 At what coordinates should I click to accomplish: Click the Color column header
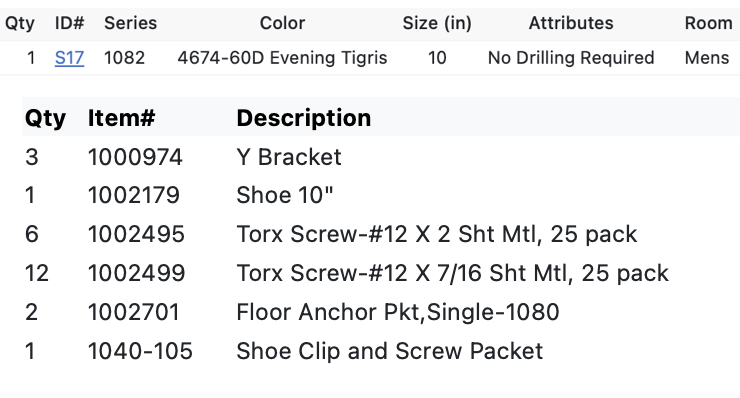click(282, 23)
